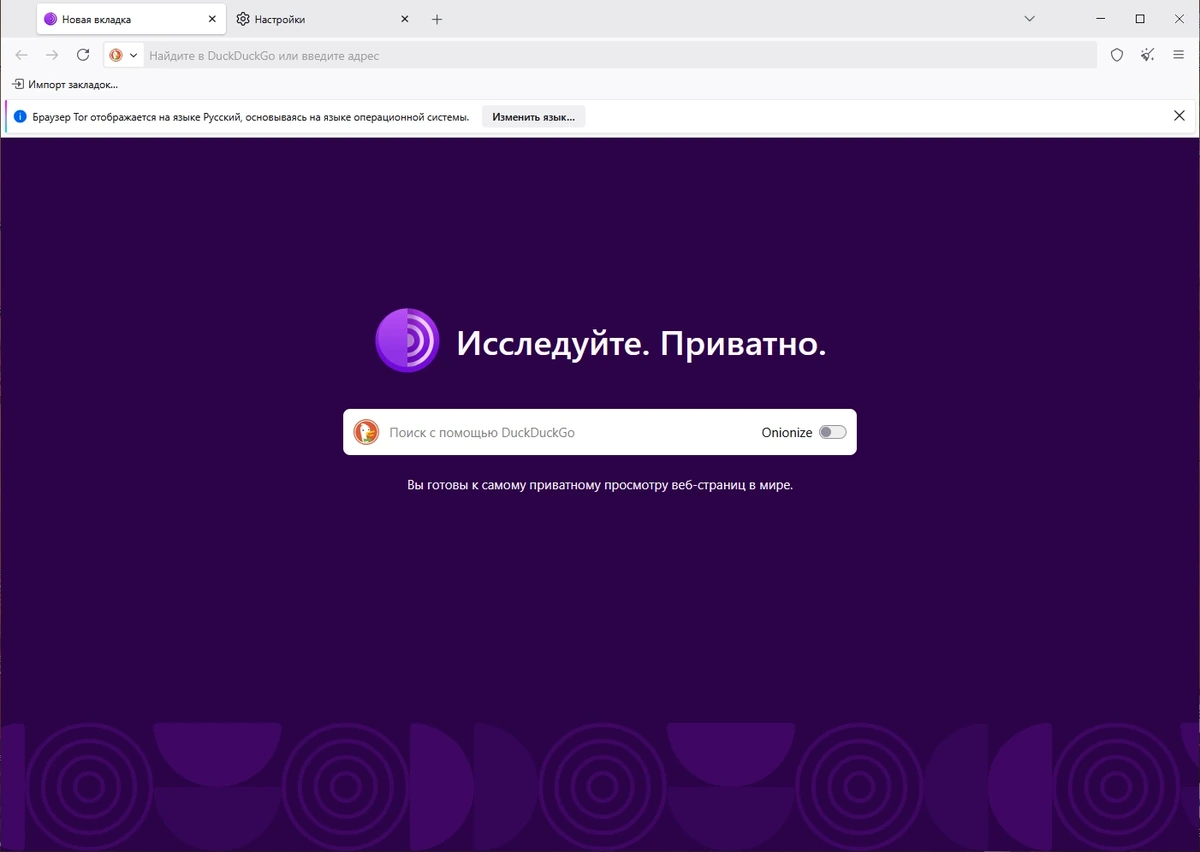Click Импорт закладок bookmark item
The height and width of the screenshot is (852, 1200).
(65, 84)
